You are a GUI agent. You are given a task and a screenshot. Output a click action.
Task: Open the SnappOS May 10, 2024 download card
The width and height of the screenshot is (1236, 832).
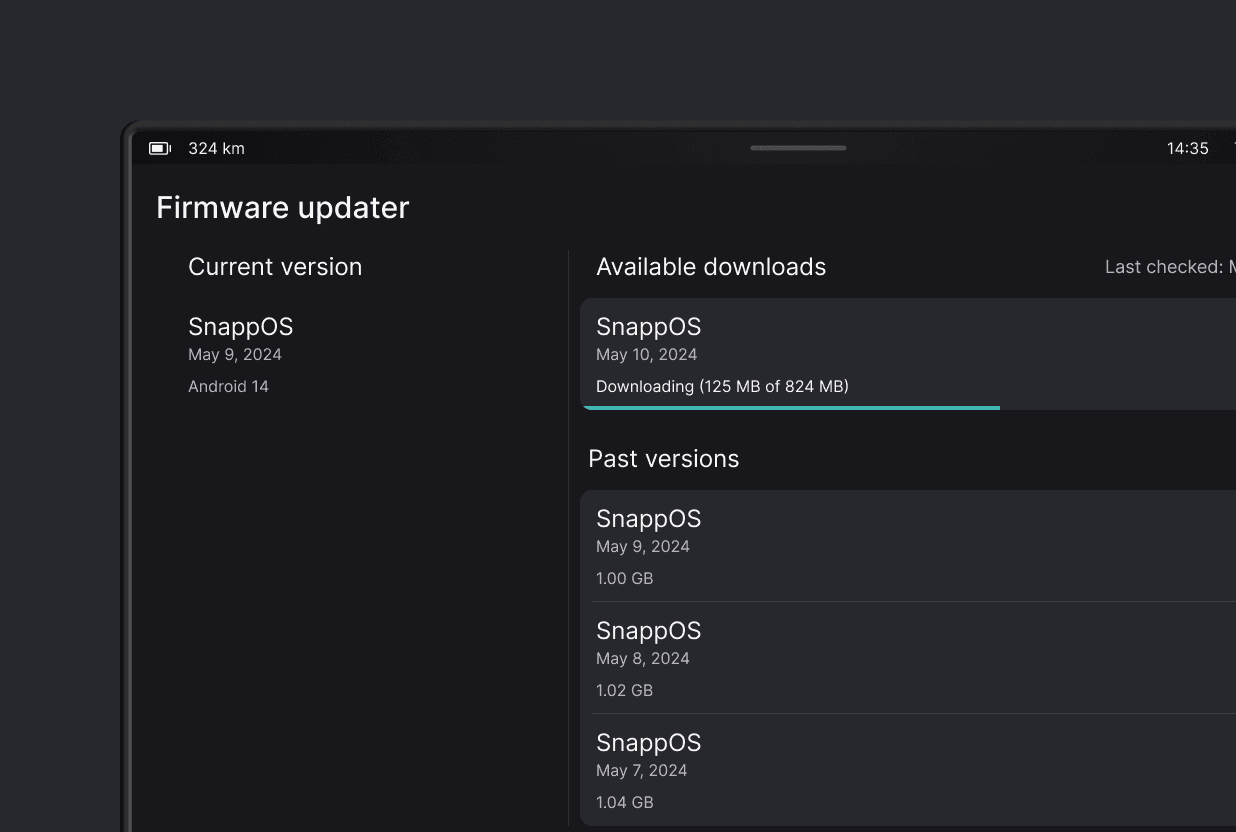click(x=908, y=354)
